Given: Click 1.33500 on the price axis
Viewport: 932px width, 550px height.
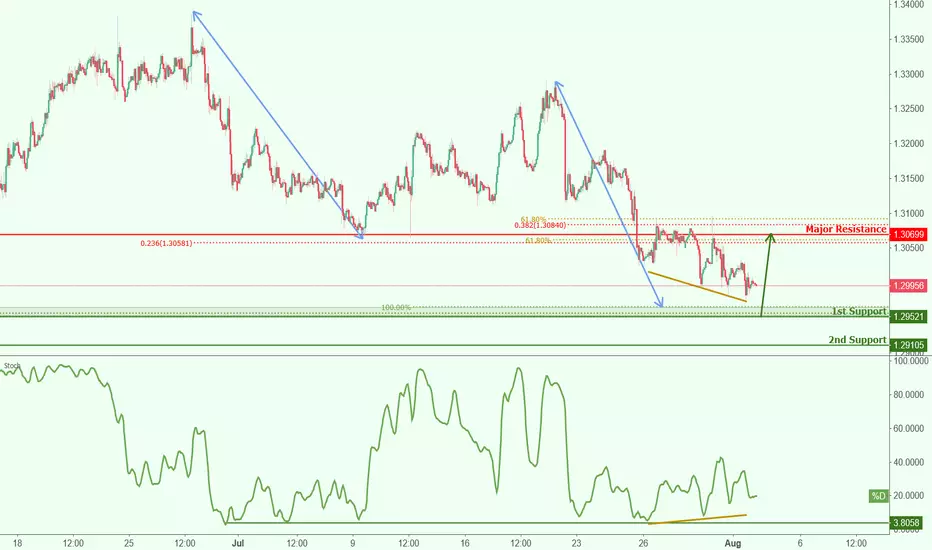Looking at the screenshot, I should 909,39.
